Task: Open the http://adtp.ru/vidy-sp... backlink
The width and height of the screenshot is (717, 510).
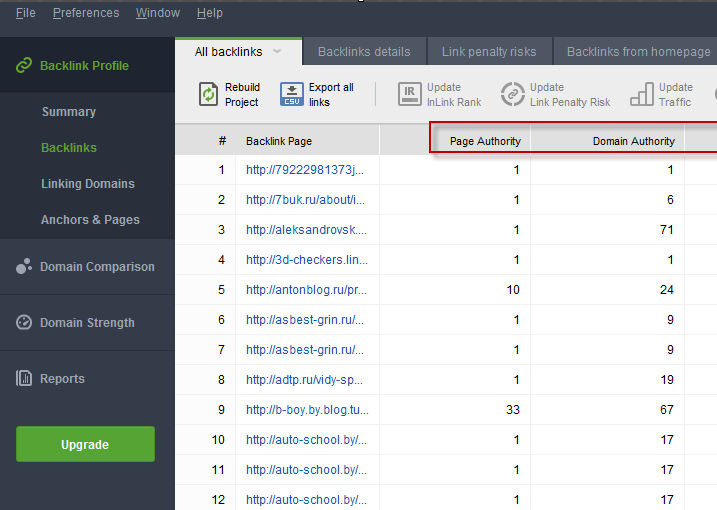Action: tap(305, 380)
